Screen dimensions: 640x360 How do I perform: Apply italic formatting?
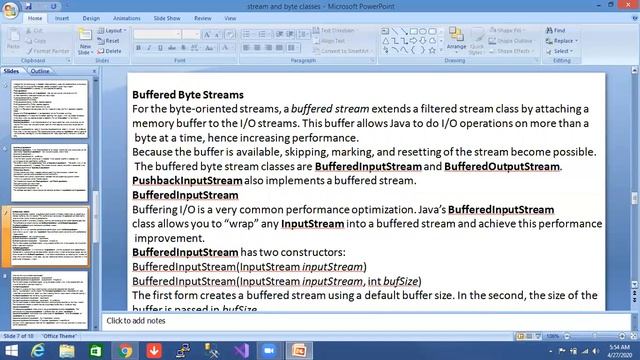(x=149, y=48)
